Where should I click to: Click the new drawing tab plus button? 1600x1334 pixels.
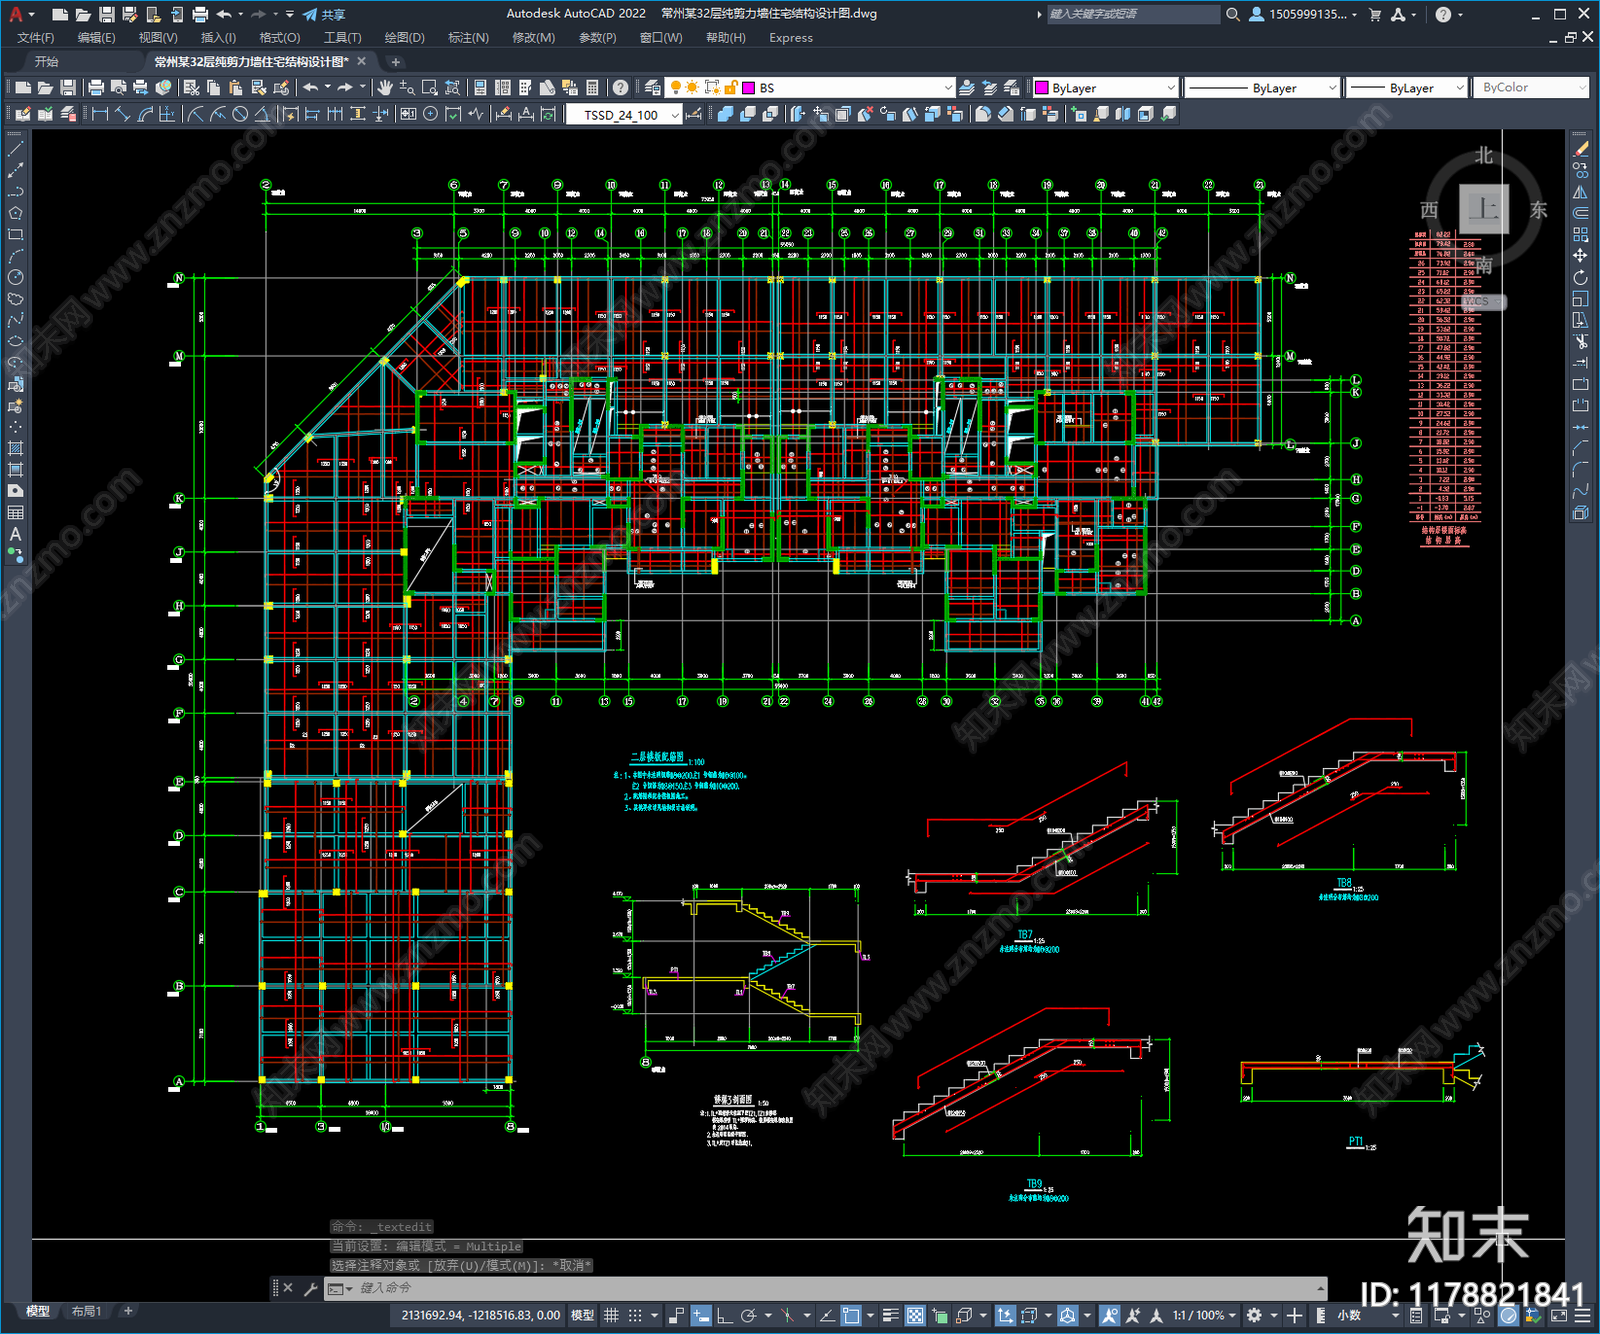[395, 62]
